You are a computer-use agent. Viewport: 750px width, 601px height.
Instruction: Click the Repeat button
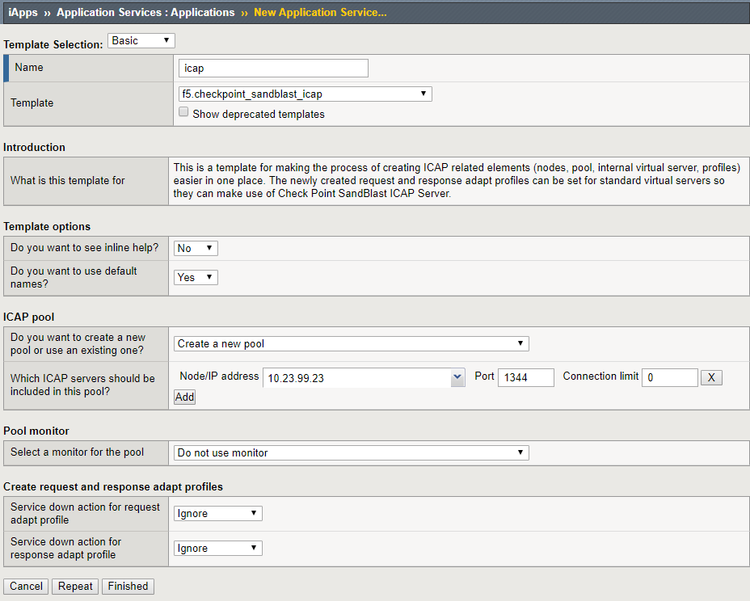[x=75, y=586]
